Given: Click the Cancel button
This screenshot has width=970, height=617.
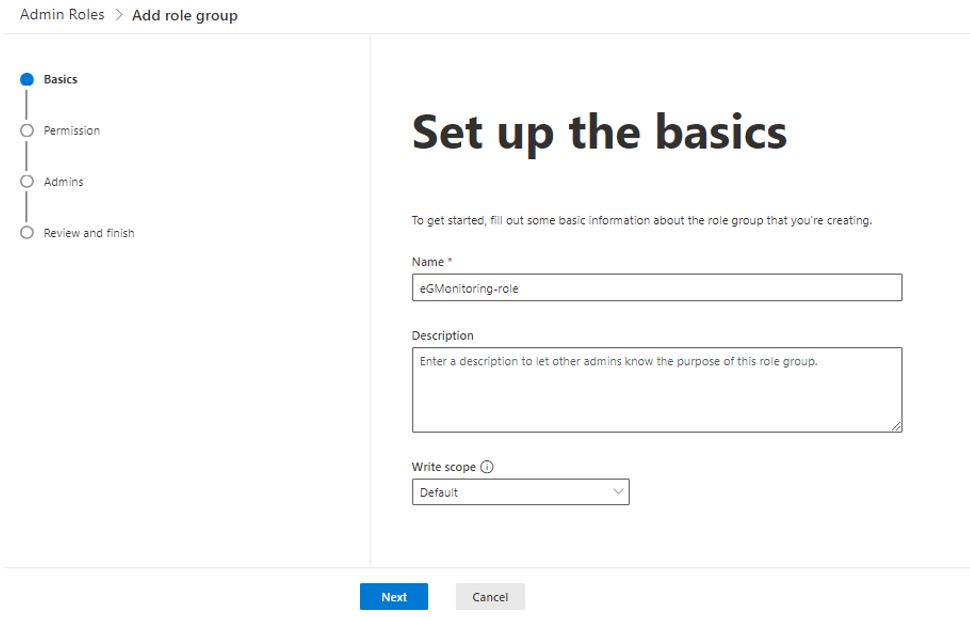Looking at the screenshot, I should click(491, 597).
